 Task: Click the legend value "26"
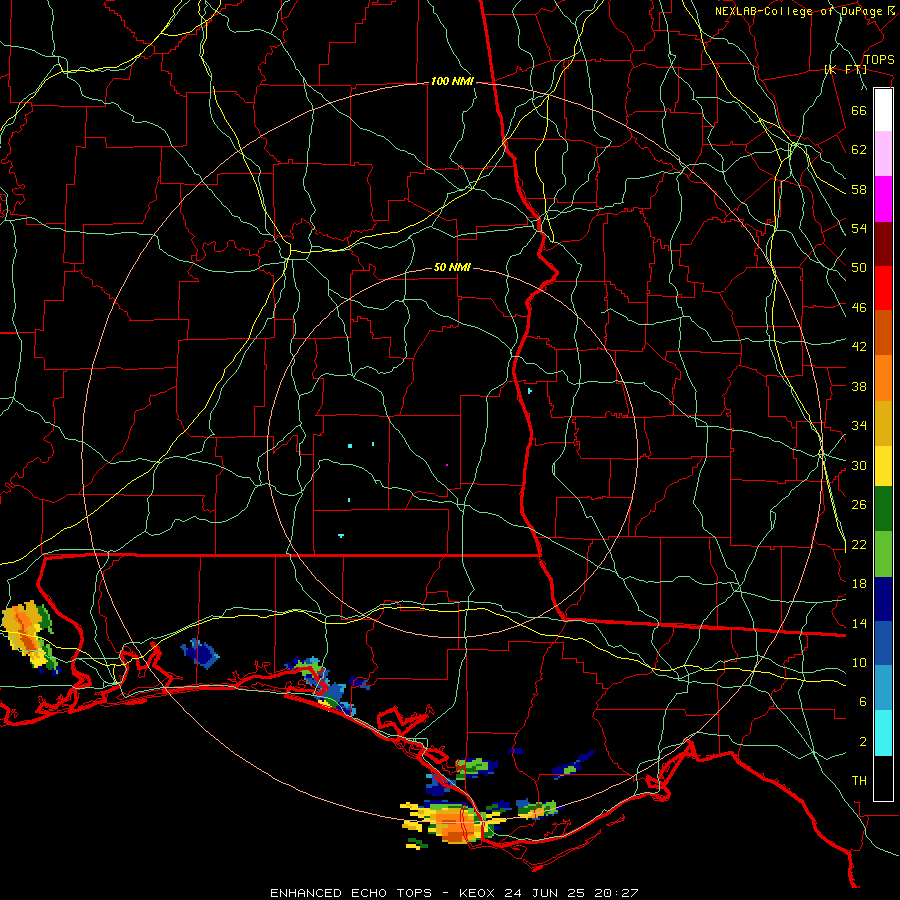point(859,505)
